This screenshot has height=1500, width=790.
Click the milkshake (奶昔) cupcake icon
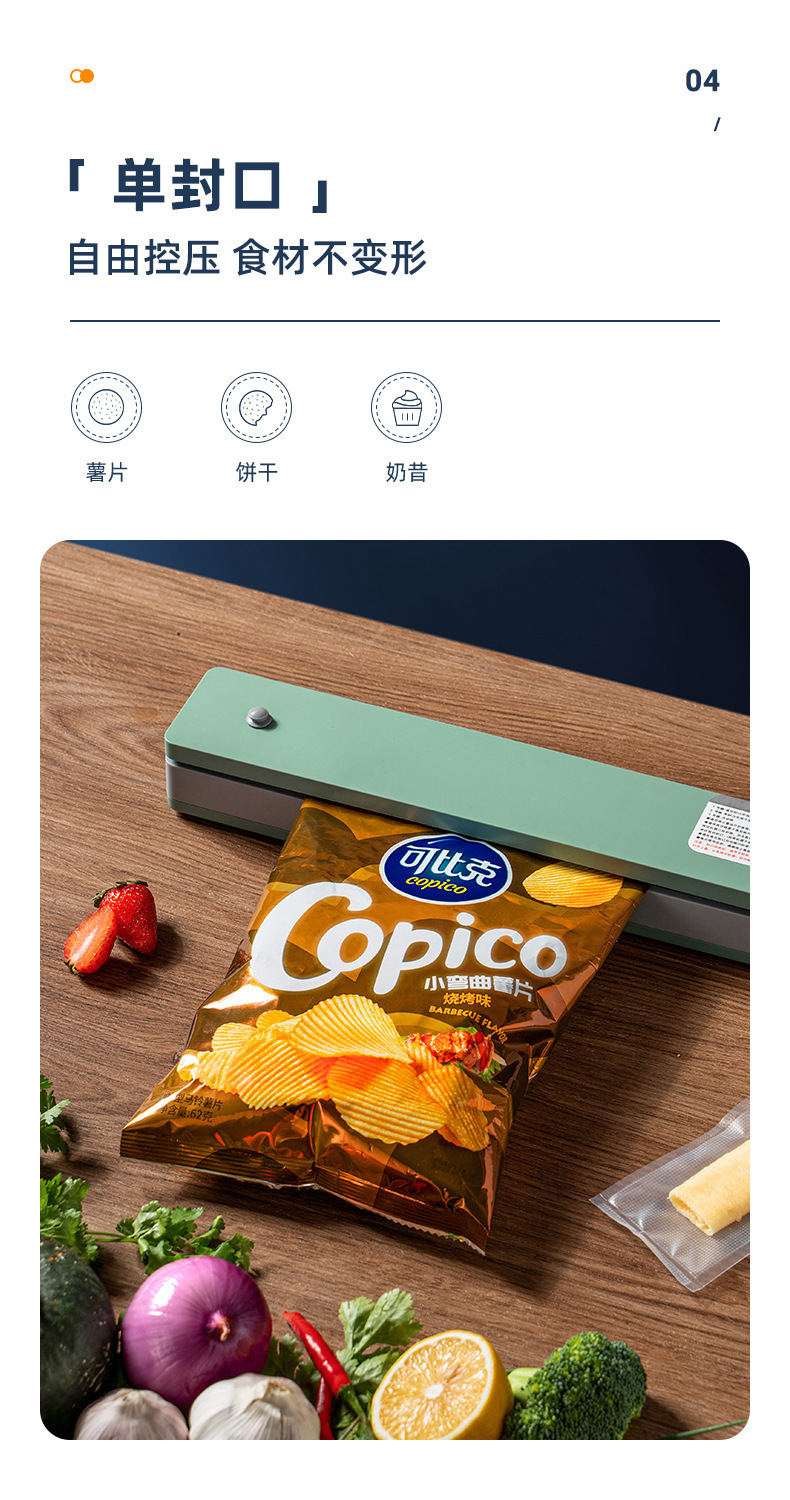click(x=406, y=407)
